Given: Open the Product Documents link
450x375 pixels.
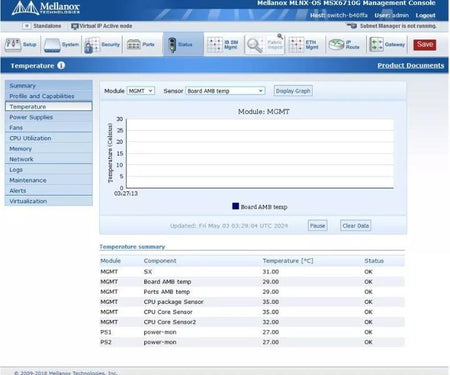Looking at the screenshot, I should (411, 65).
